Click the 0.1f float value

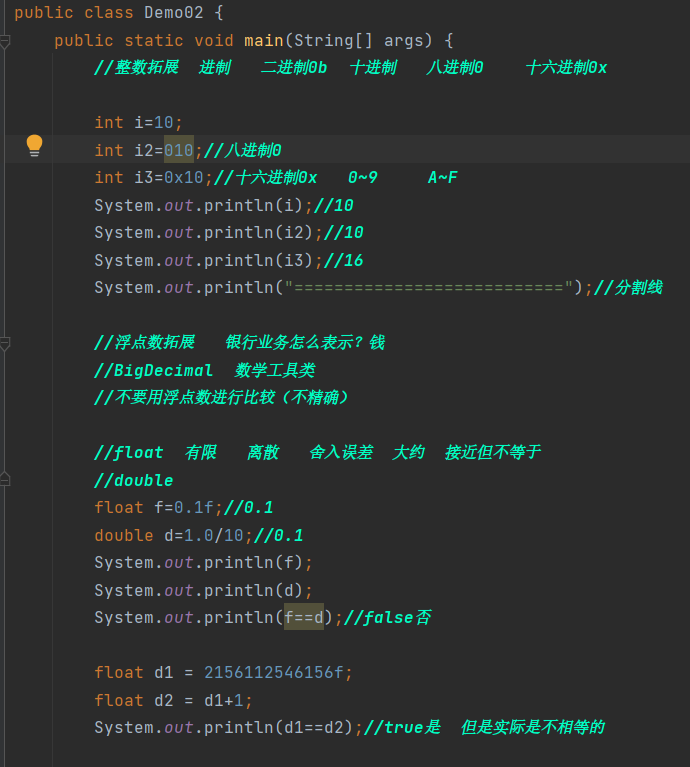tap(194, 507)
